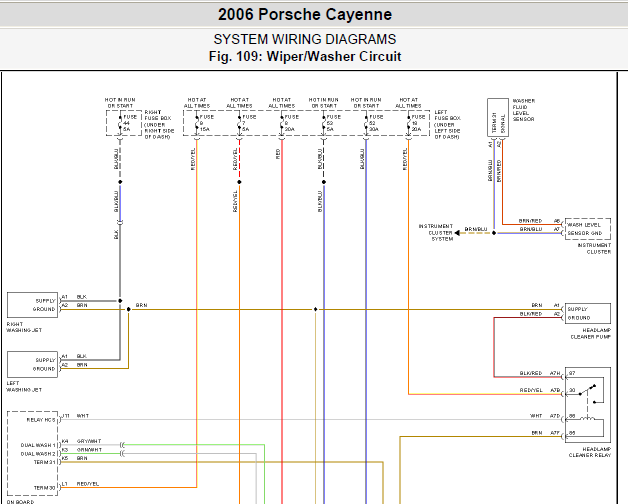The image size is (628, 504).
Task: Click the '2006 Porsche Cayenne' title
Action: coord(305,14)
